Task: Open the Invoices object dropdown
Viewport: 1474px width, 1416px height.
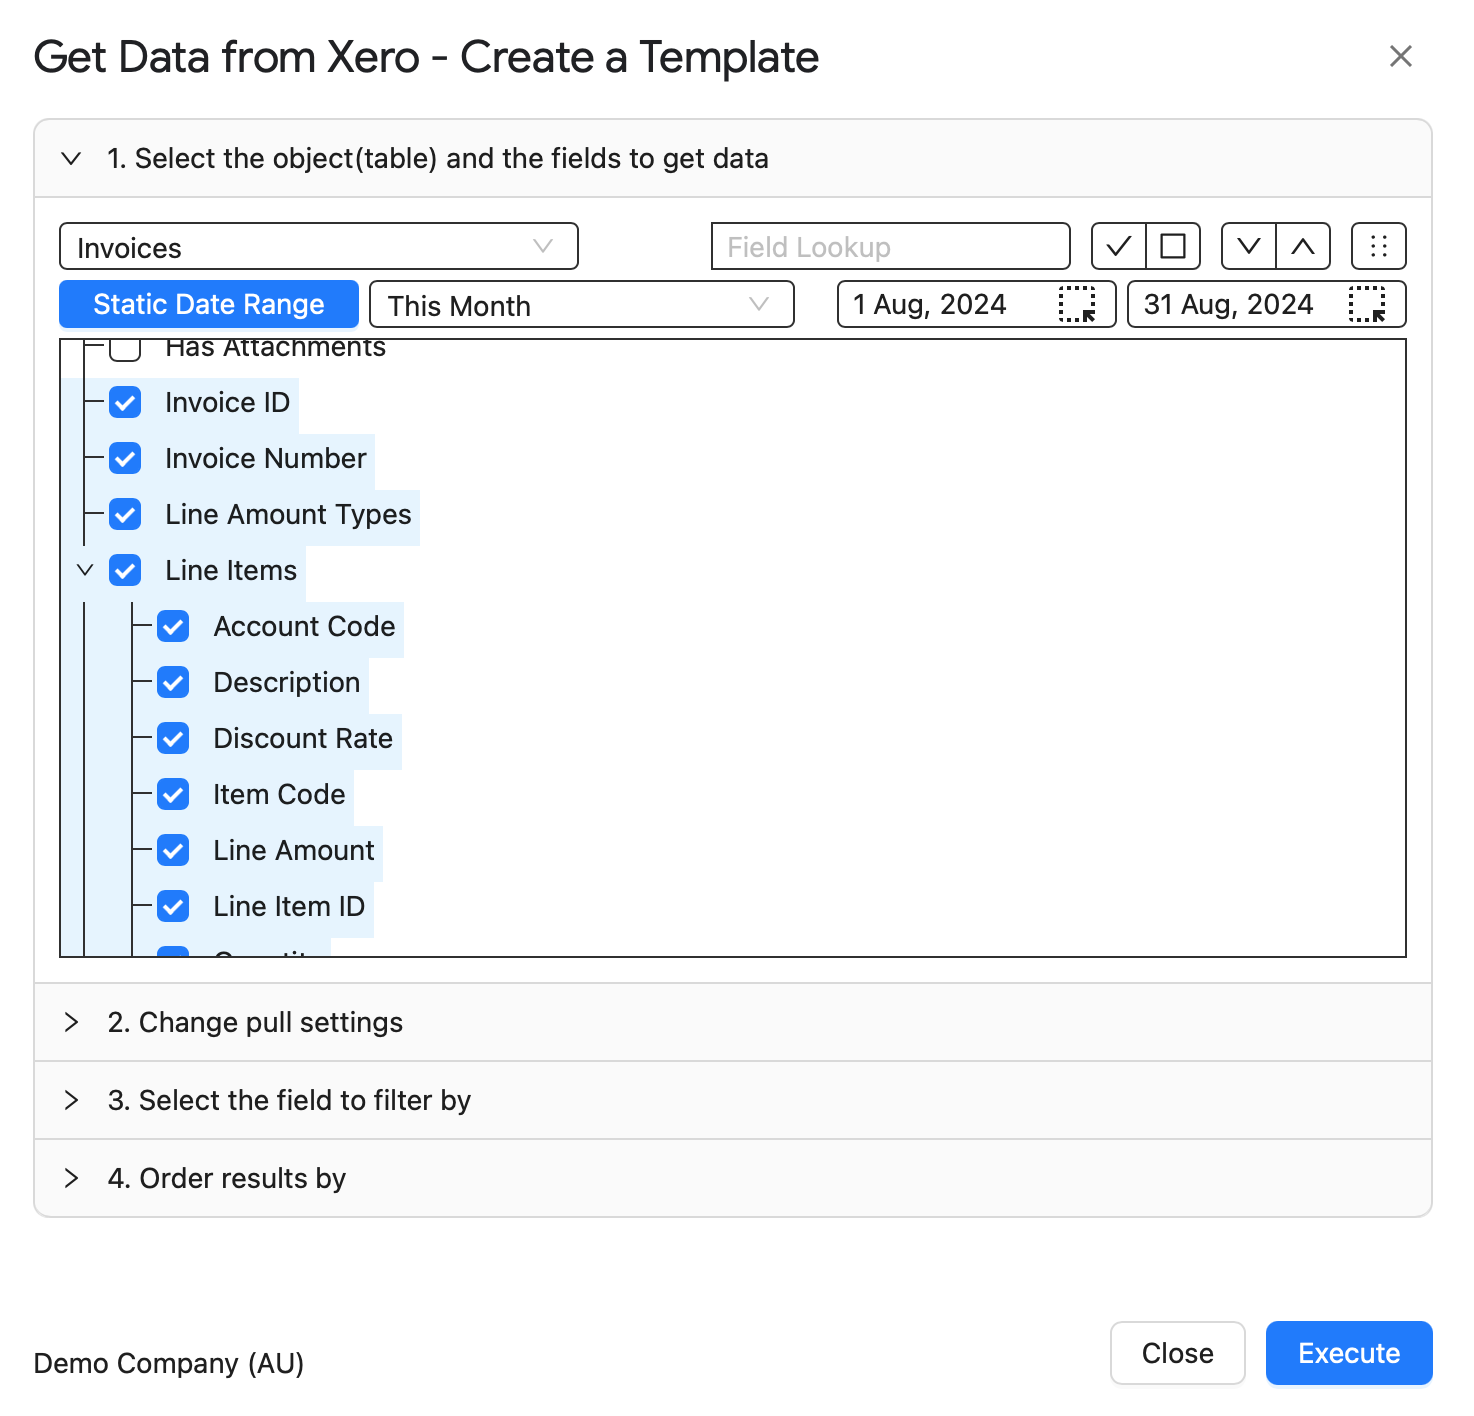Action: pos(319,246)
